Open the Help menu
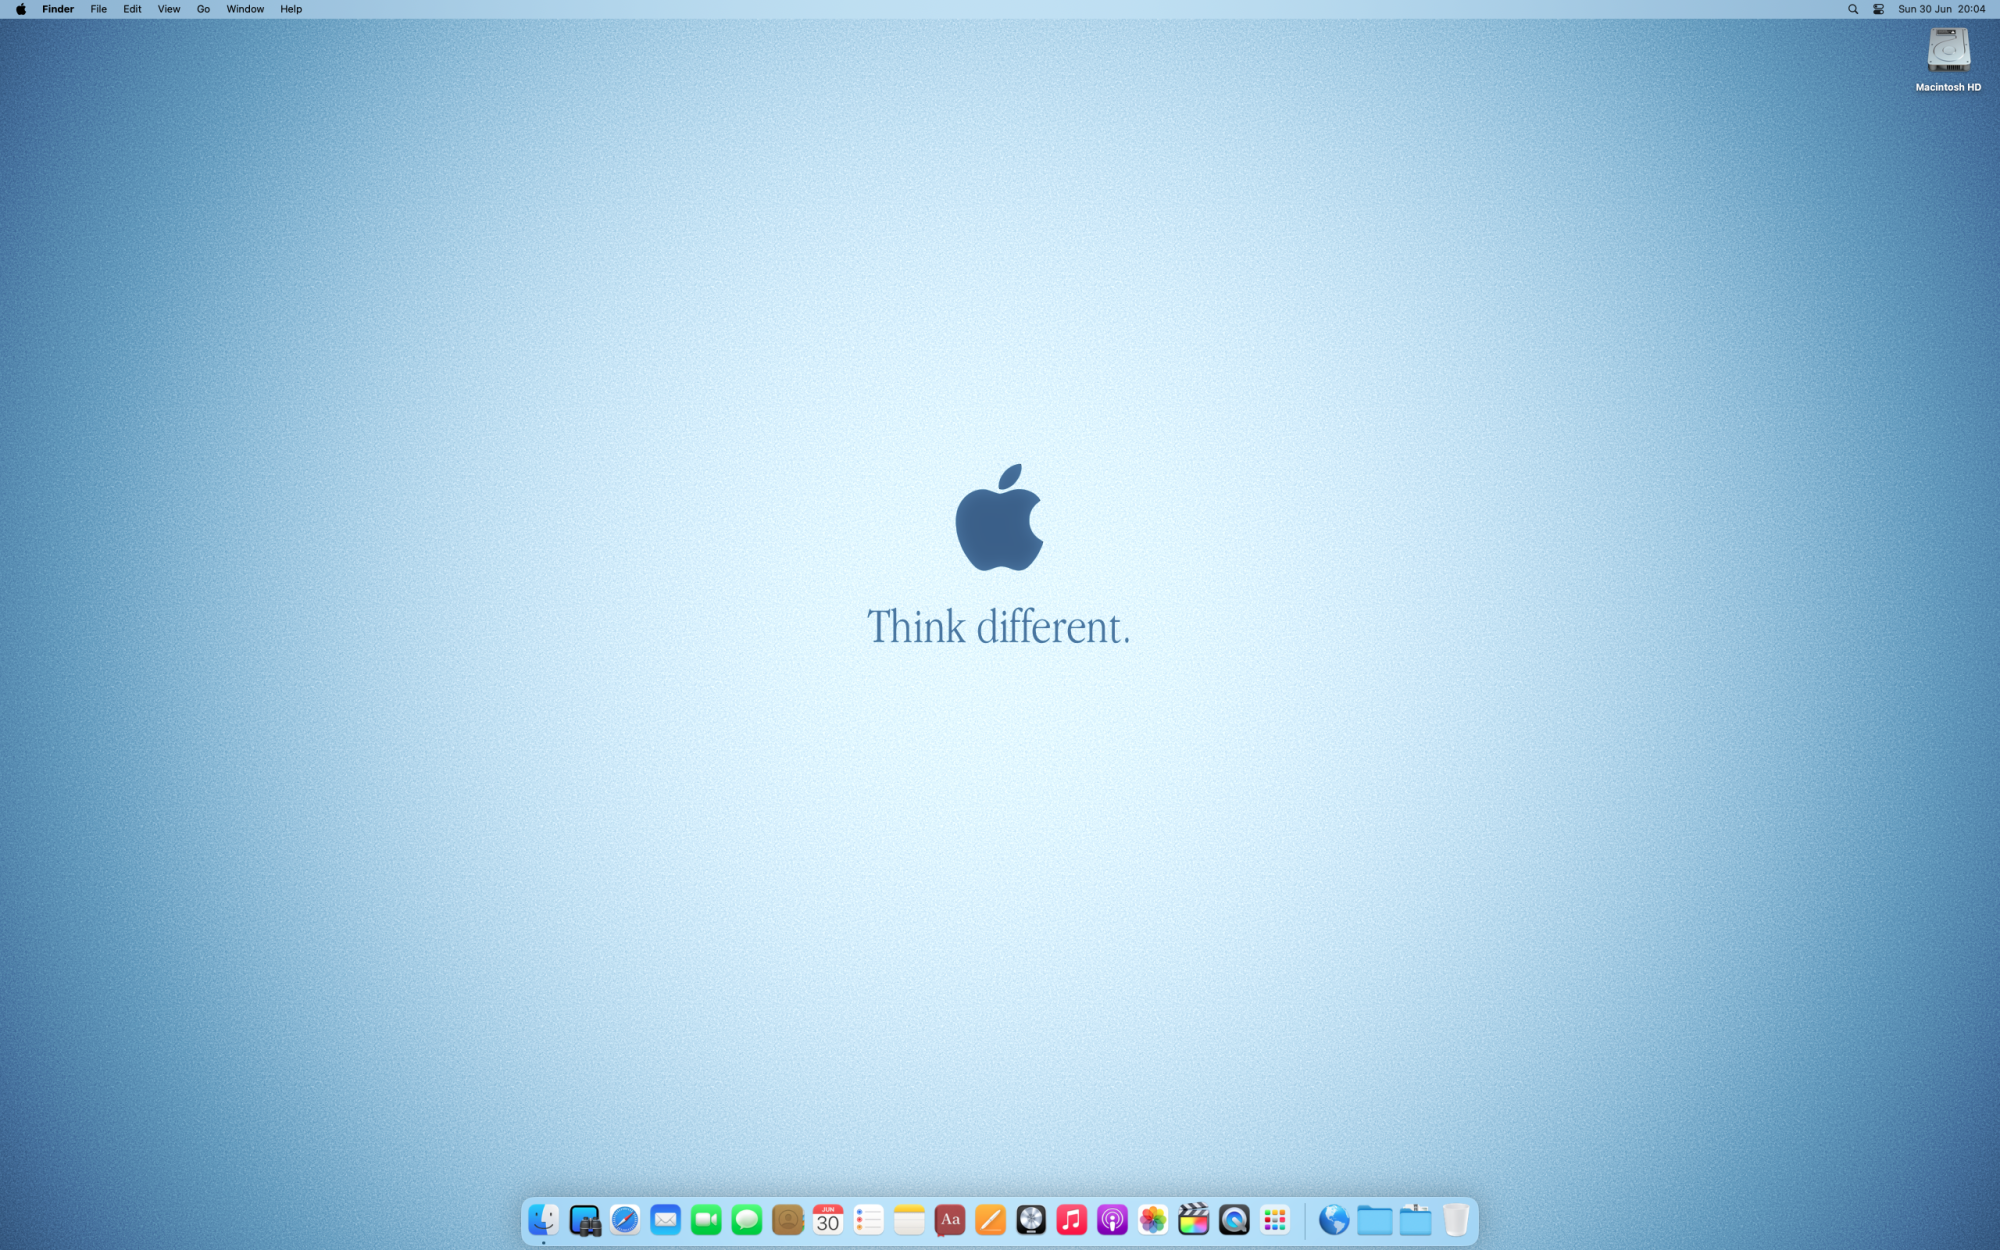Viewport: 2000px width, 1250px height. click(291, 9)
